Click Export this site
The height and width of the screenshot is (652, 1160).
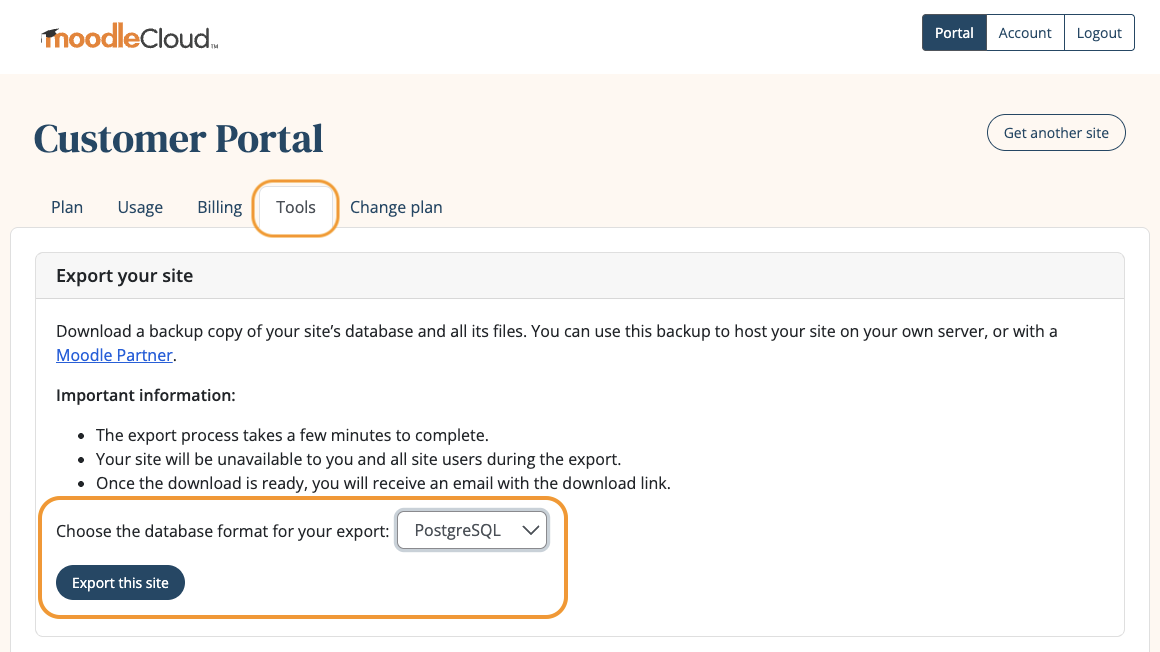[x=120, y=582]
